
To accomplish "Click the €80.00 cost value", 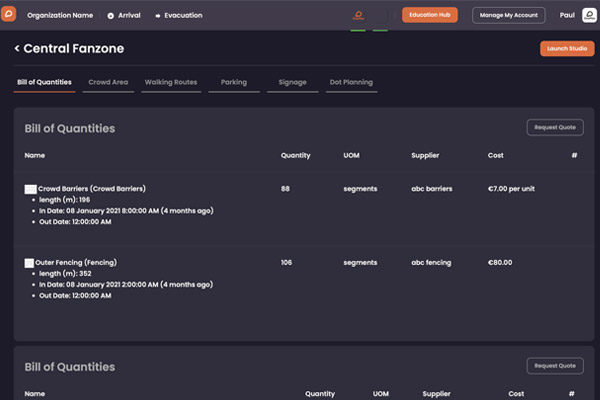I will [500, 263].
